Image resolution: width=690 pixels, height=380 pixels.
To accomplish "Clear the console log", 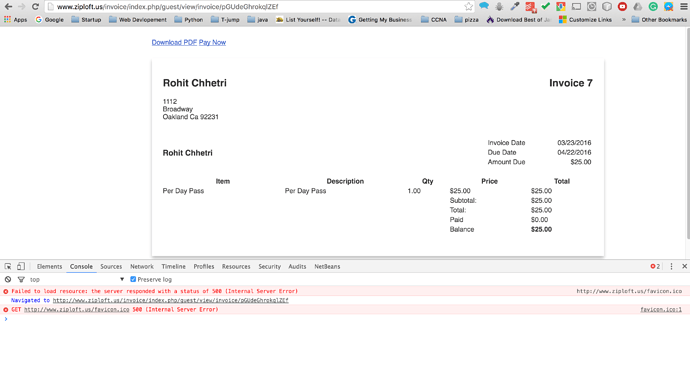I will [x=8, y=279].
